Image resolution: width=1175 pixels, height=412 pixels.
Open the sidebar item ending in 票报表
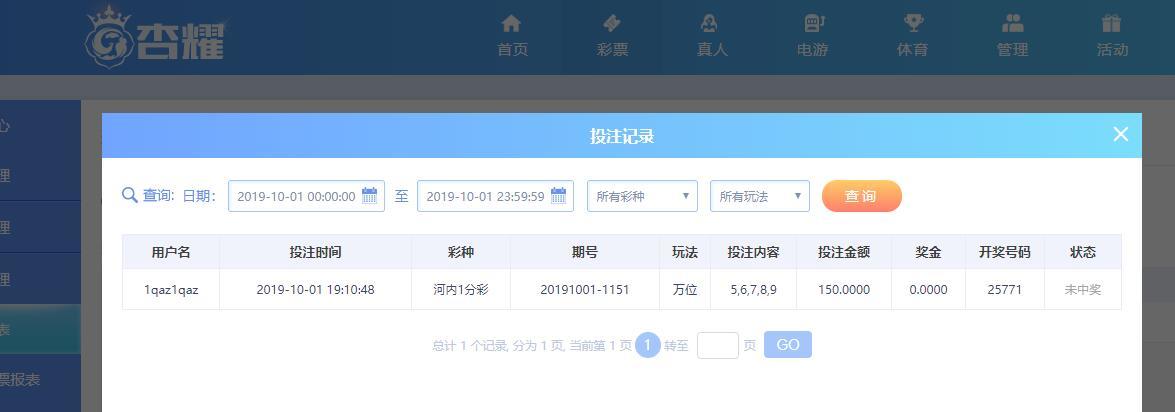tap(40, 380)
